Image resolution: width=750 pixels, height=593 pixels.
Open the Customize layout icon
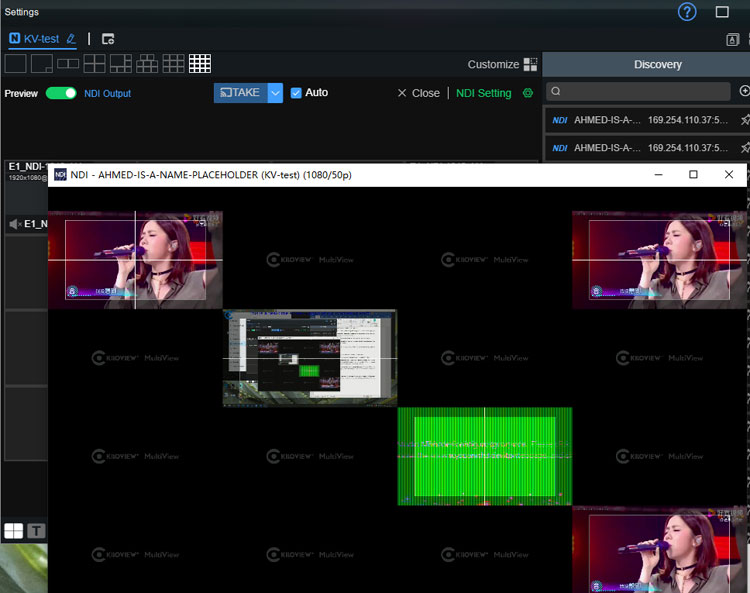tap(530, 65)
